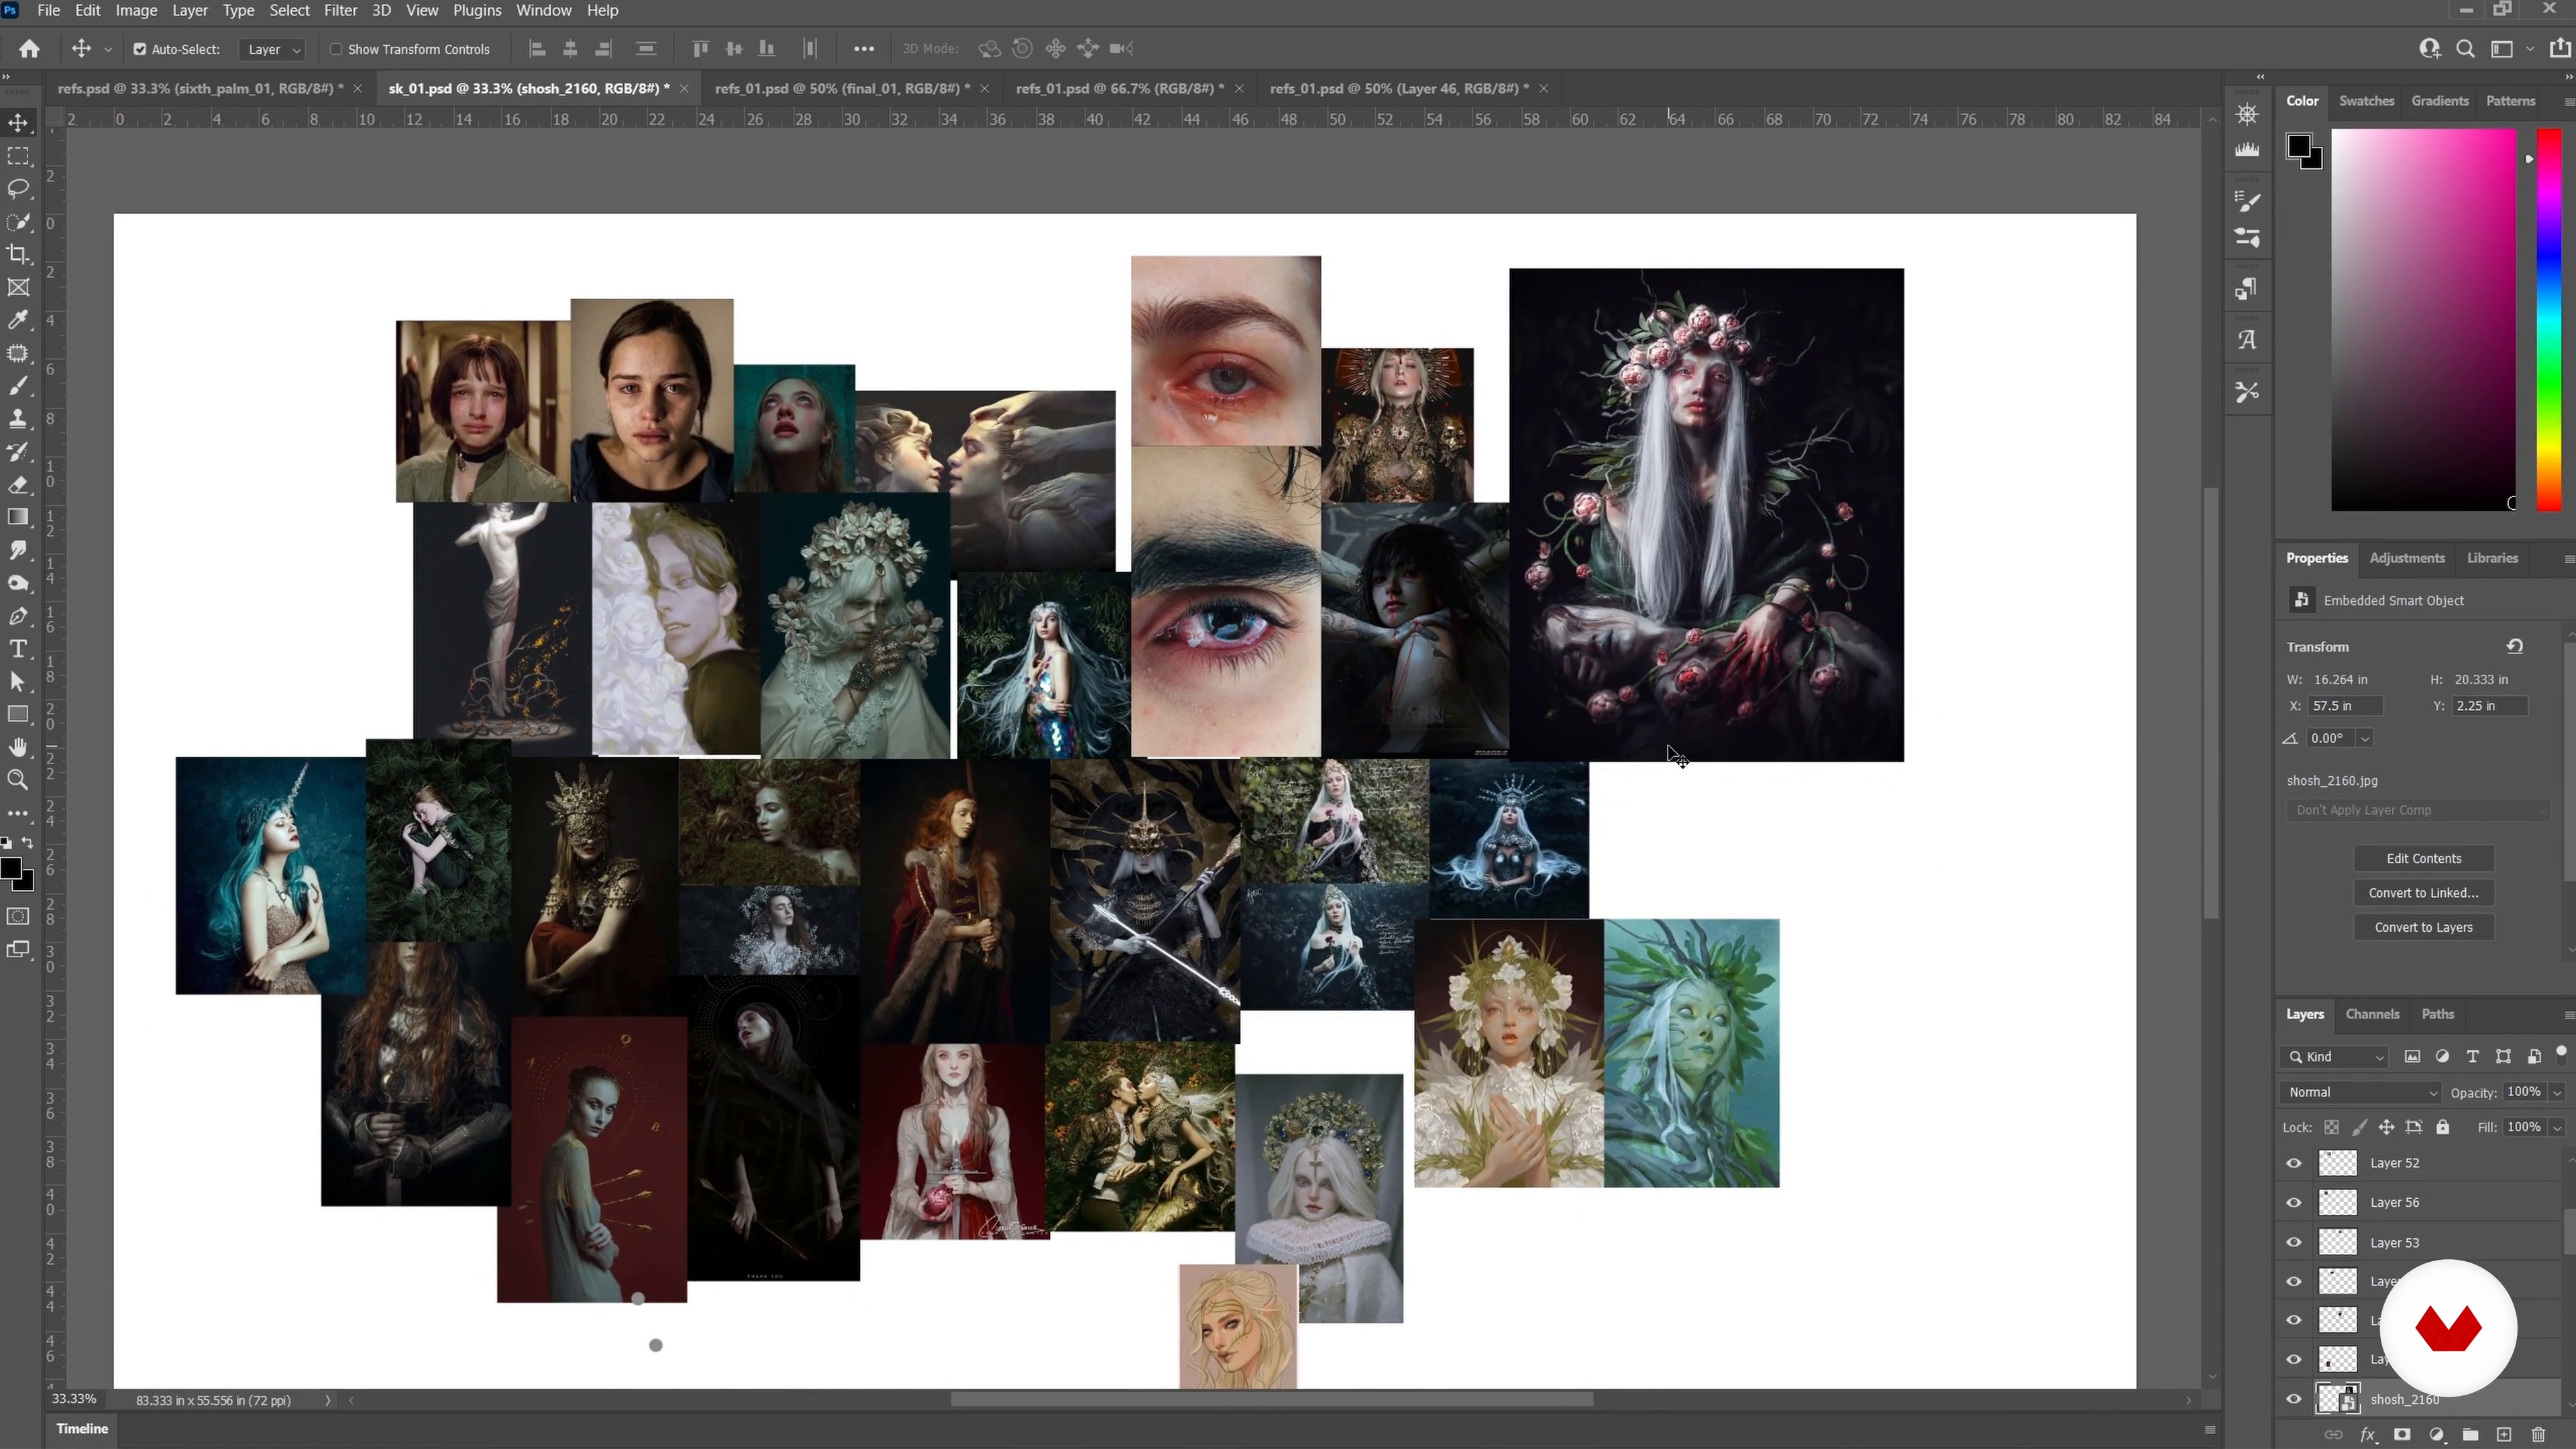Open the rotation angle dropdown
Image resolution: width=2576 pixels, height=1449 pixels.
click(2365, 738)
